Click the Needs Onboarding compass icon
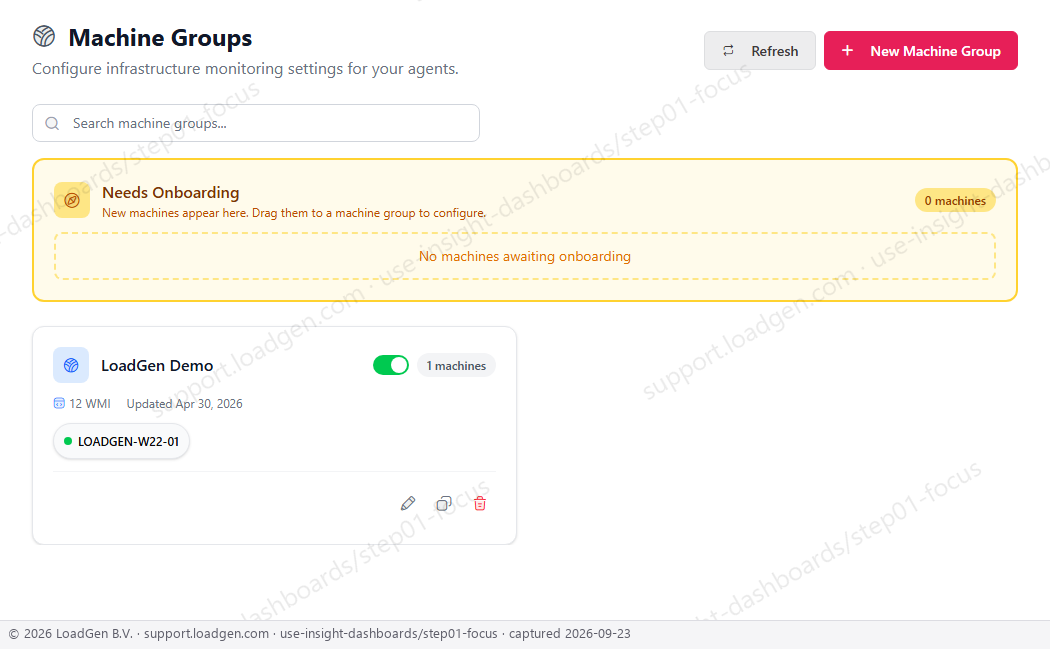Image resolution: width=1050 pixels, height=649 pixels. point(72,200)
